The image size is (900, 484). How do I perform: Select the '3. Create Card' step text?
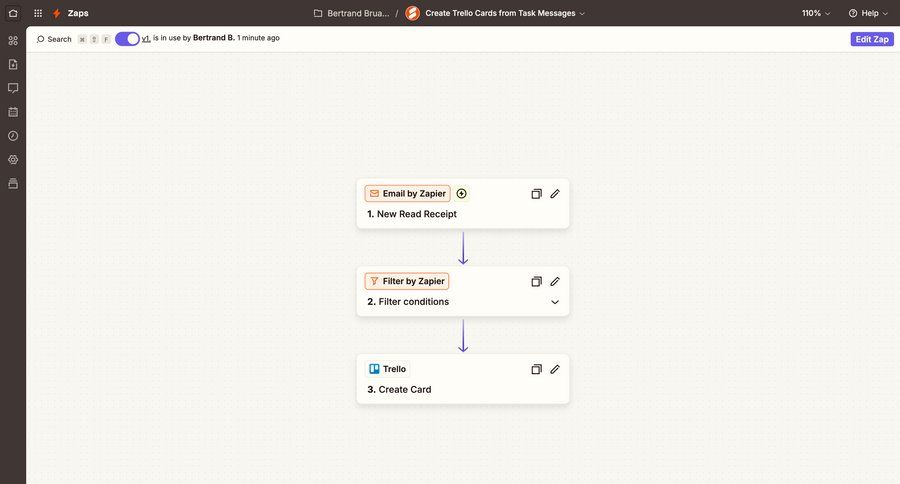click(399, 390)
